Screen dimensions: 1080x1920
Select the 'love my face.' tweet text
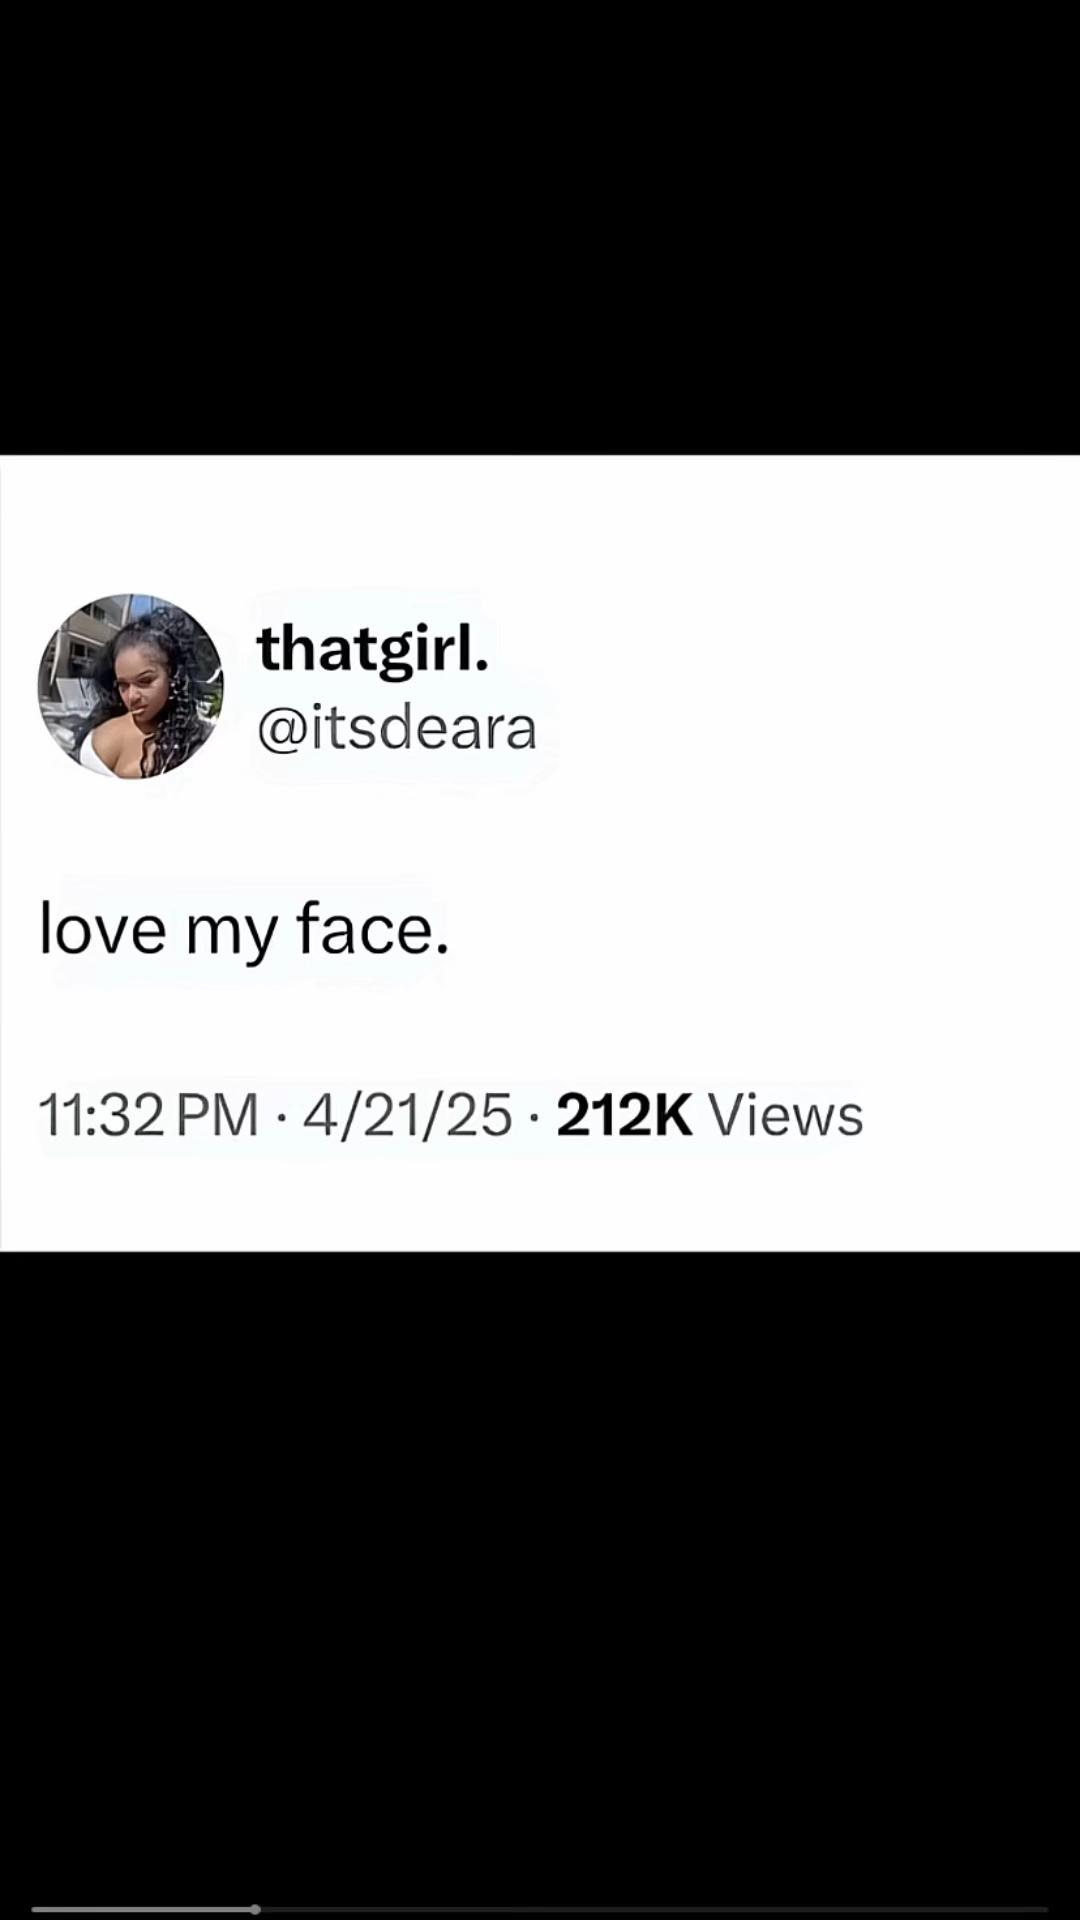[244, 930]
